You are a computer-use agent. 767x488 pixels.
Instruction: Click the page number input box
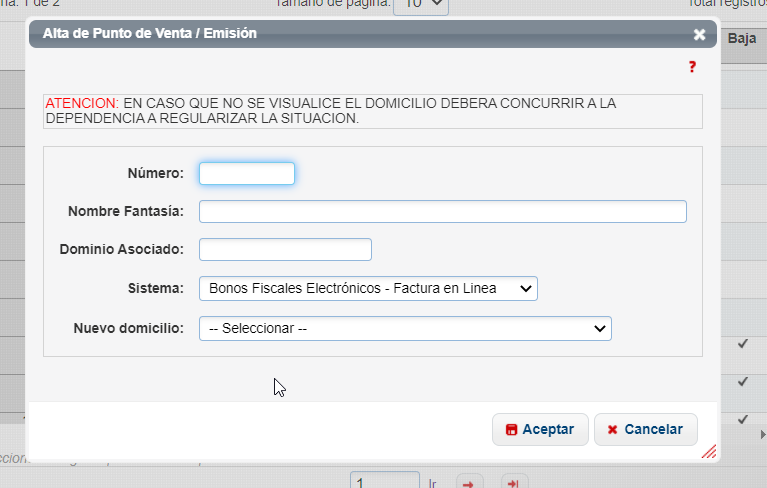click(385, 482)
